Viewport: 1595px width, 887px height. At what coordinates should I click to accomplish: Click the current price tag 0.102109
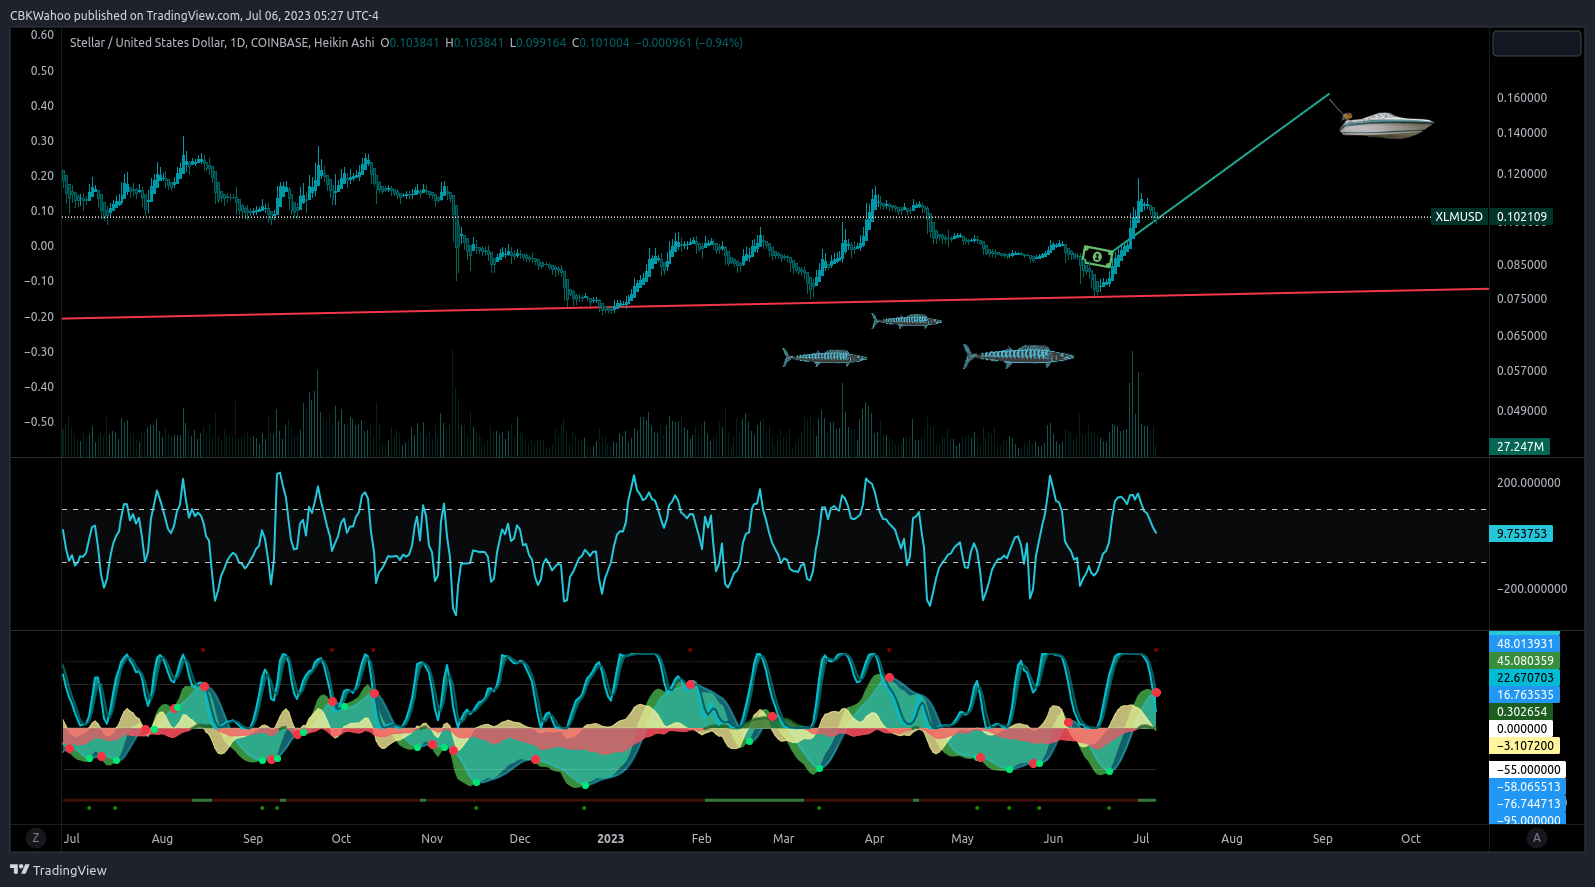[x=1522, y=217]
